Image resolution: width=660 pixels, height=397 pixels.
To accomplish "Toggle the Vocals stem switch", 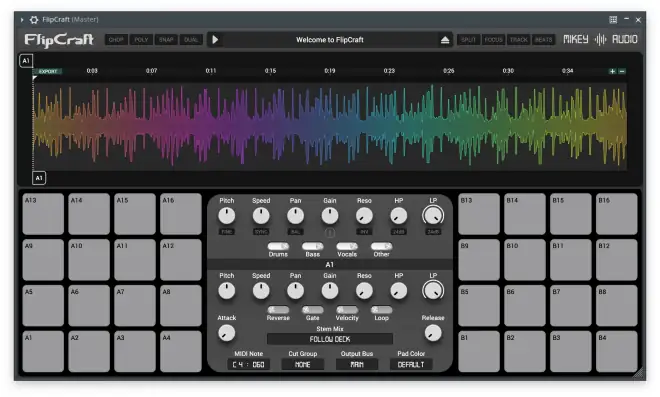I will (x=347, y=246).
